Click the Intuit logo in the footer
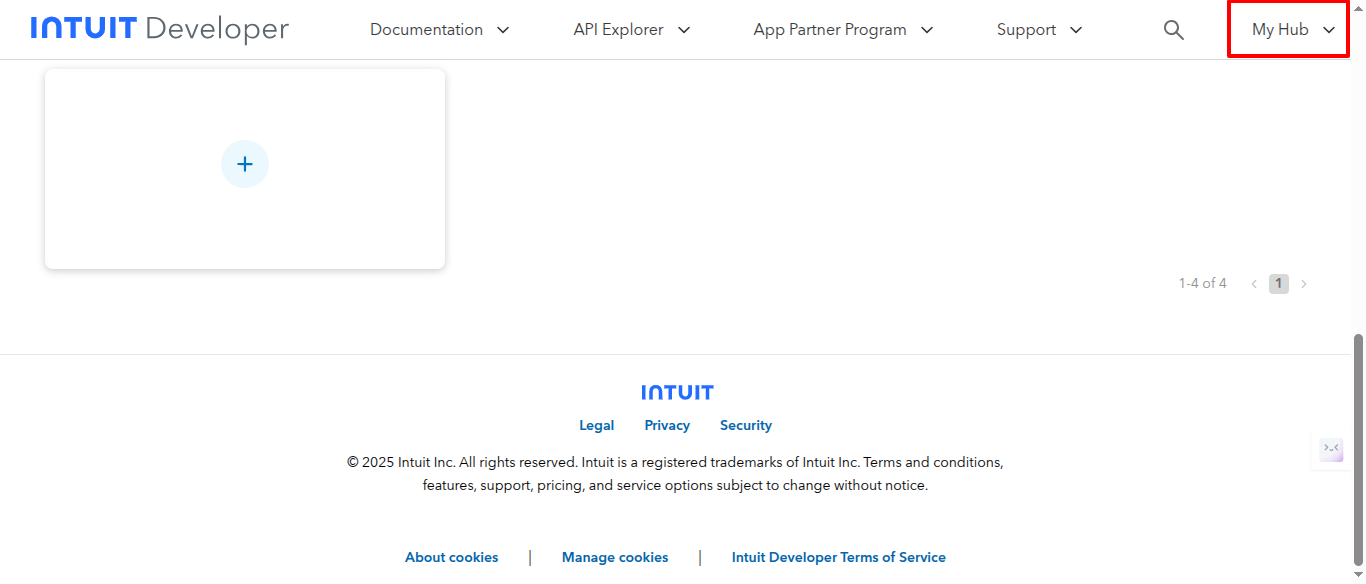1366x584 pixels. [x=677, y=391]
